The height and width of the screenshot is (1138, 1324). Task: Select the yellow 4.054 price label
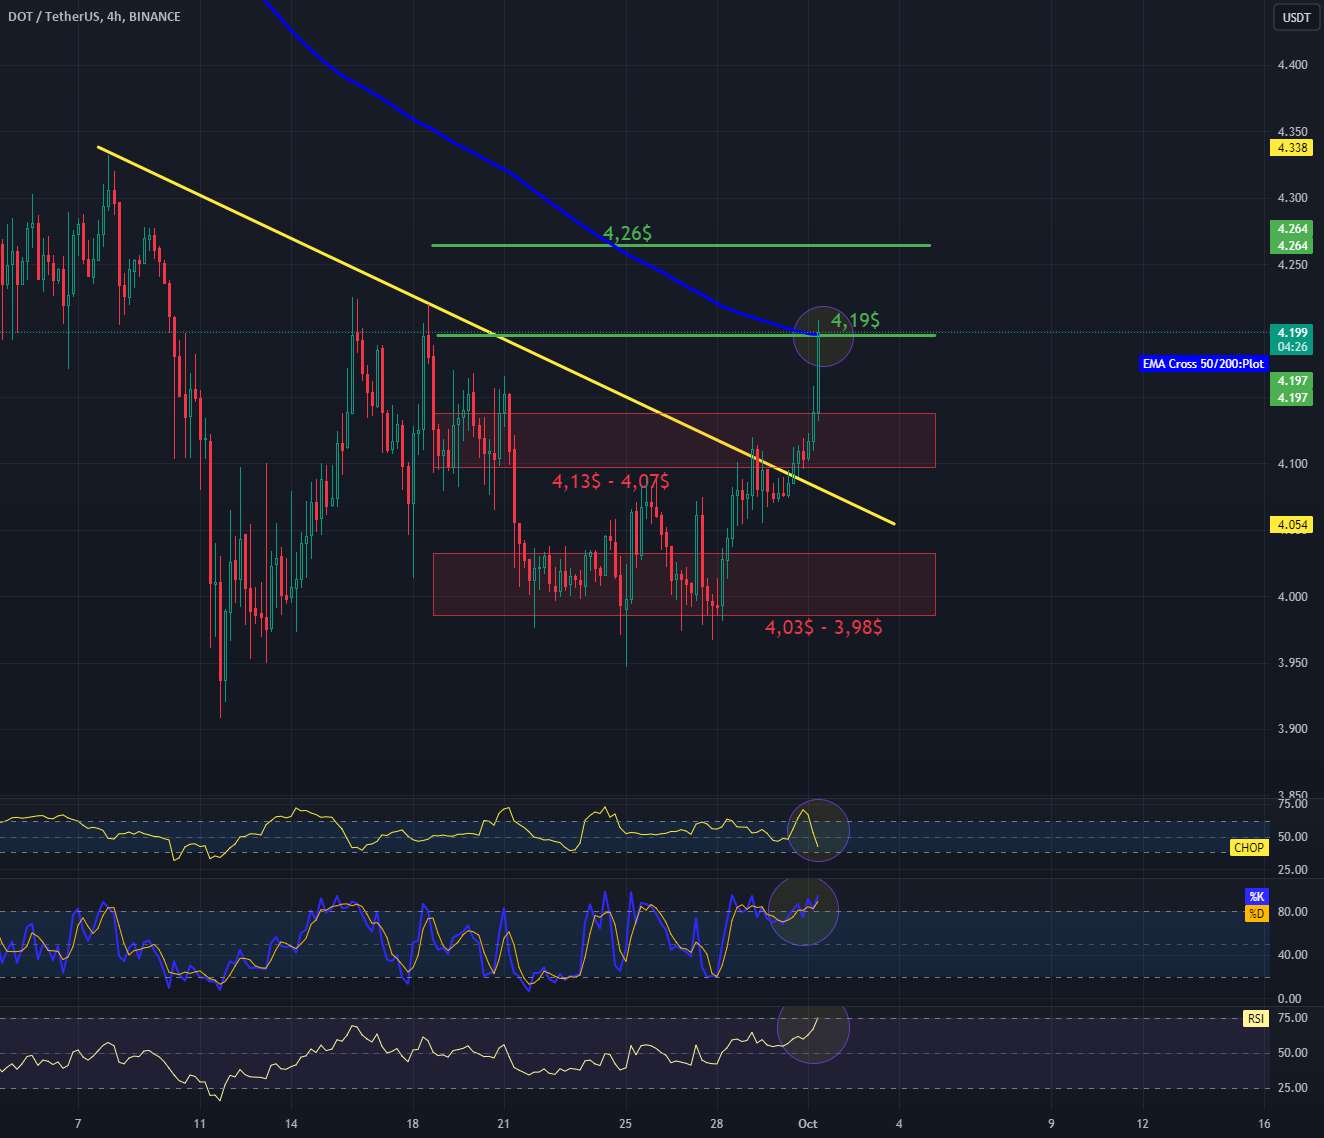coord(1292,525)
